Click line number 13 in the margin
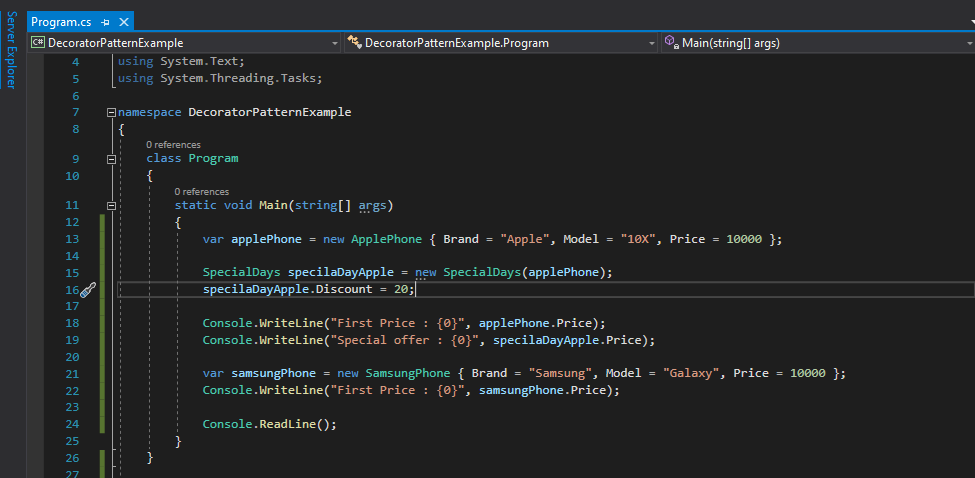 point(72,239)
